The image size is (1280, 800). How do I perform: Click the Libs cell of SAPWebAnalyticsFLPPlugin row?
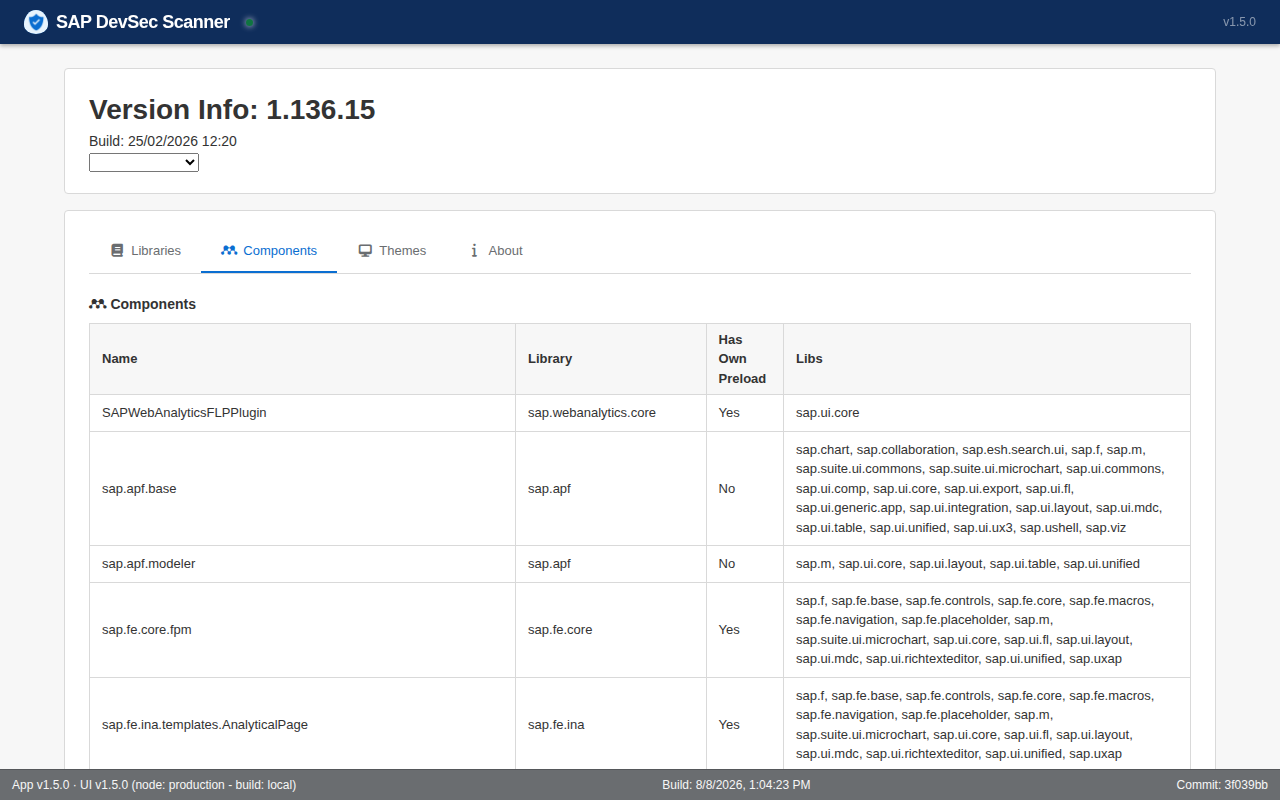pyautogui.click(x=987, y=413)
